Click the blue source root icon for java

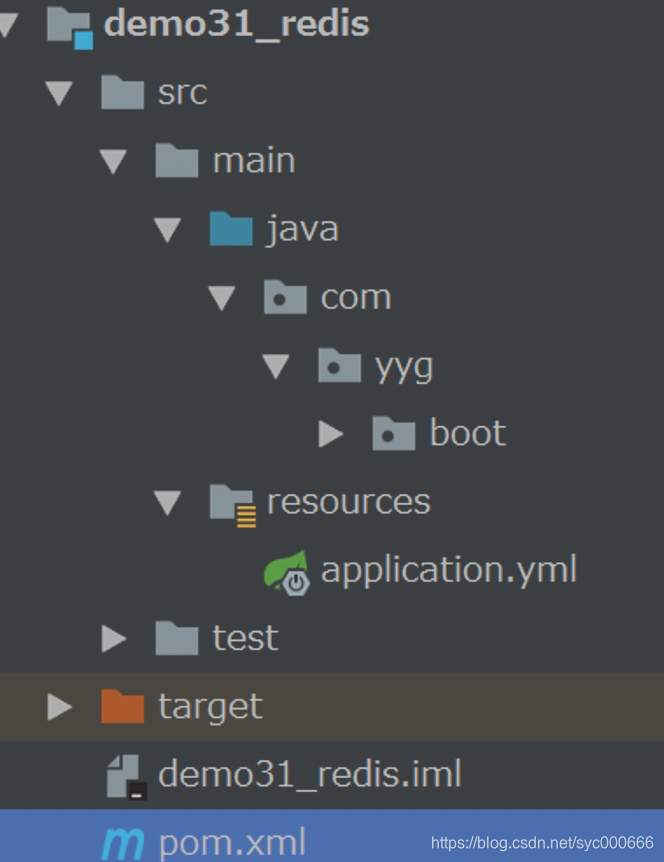click(x=232, y=228)
